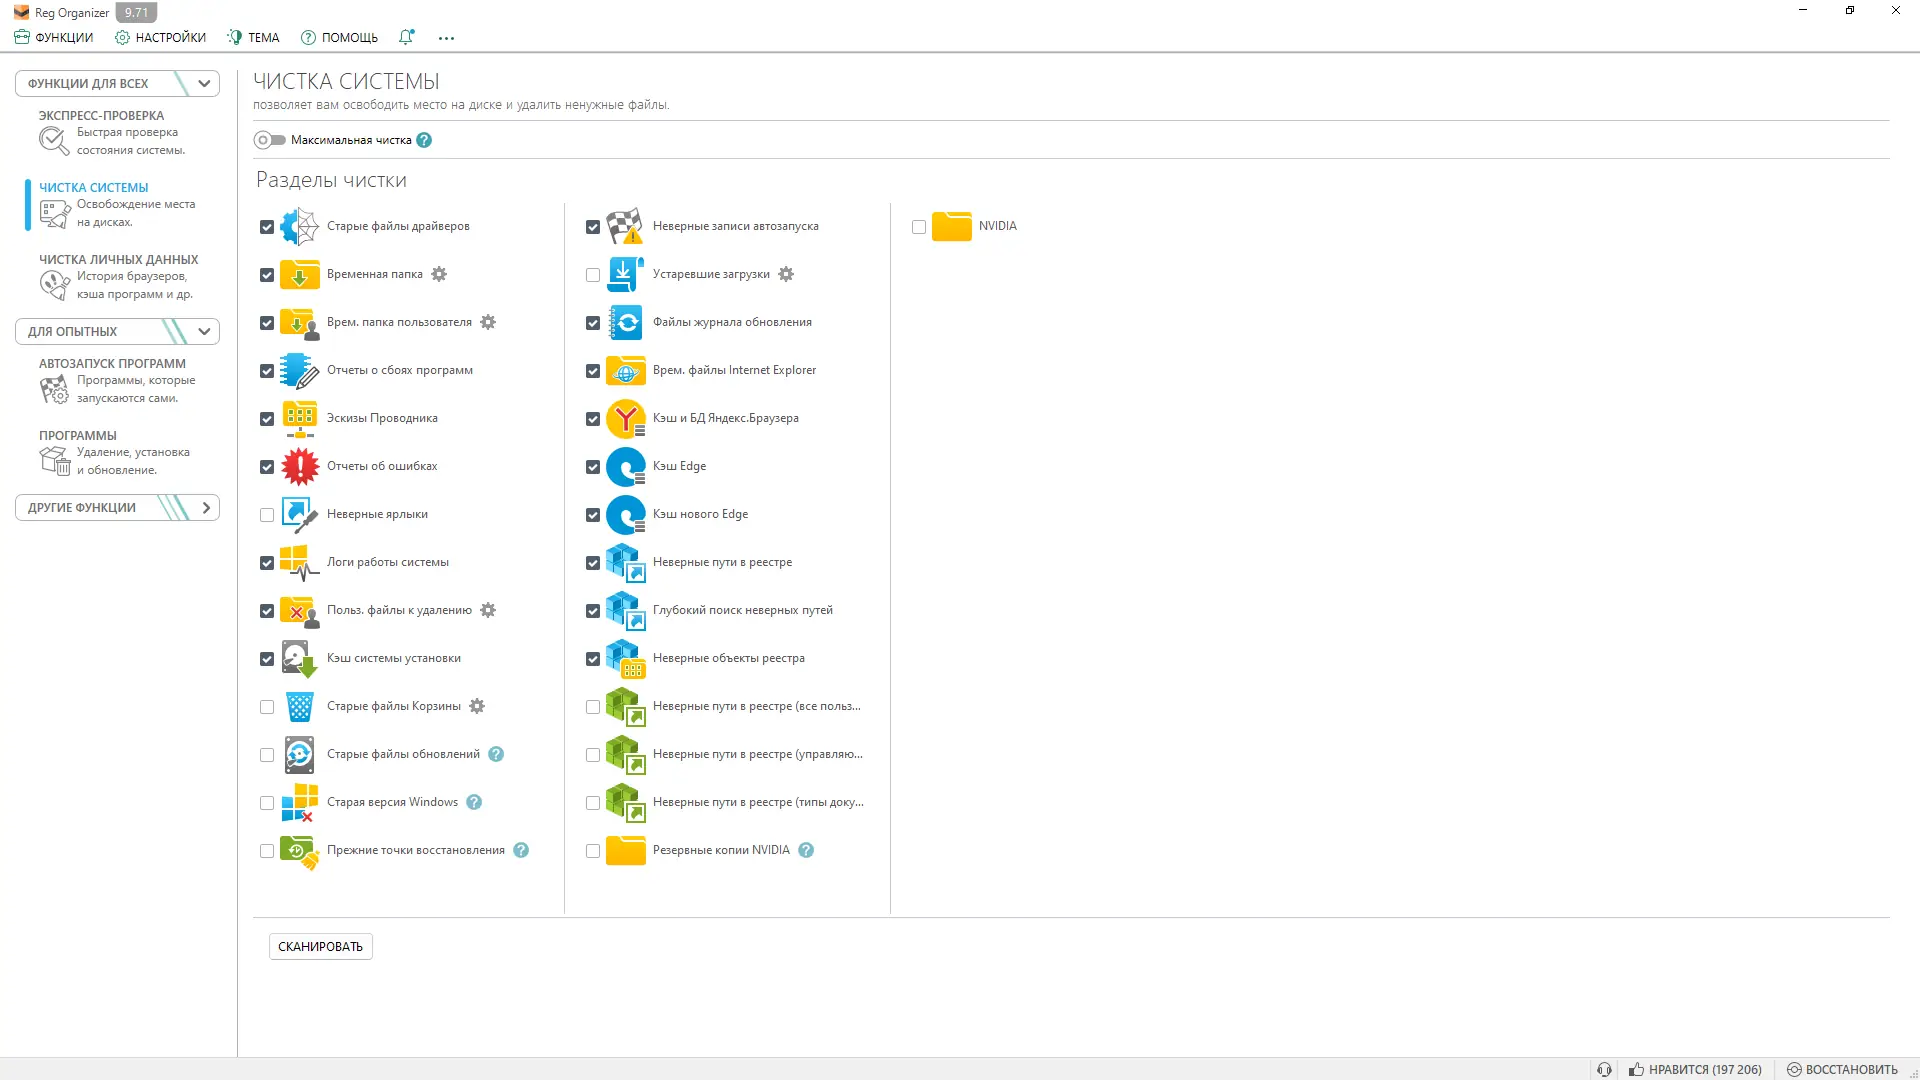The width and height of the screenshot is (1920, 1080).
Task: Click the help icon next to Максимальная чистка
Action: [x=424, y=140]
